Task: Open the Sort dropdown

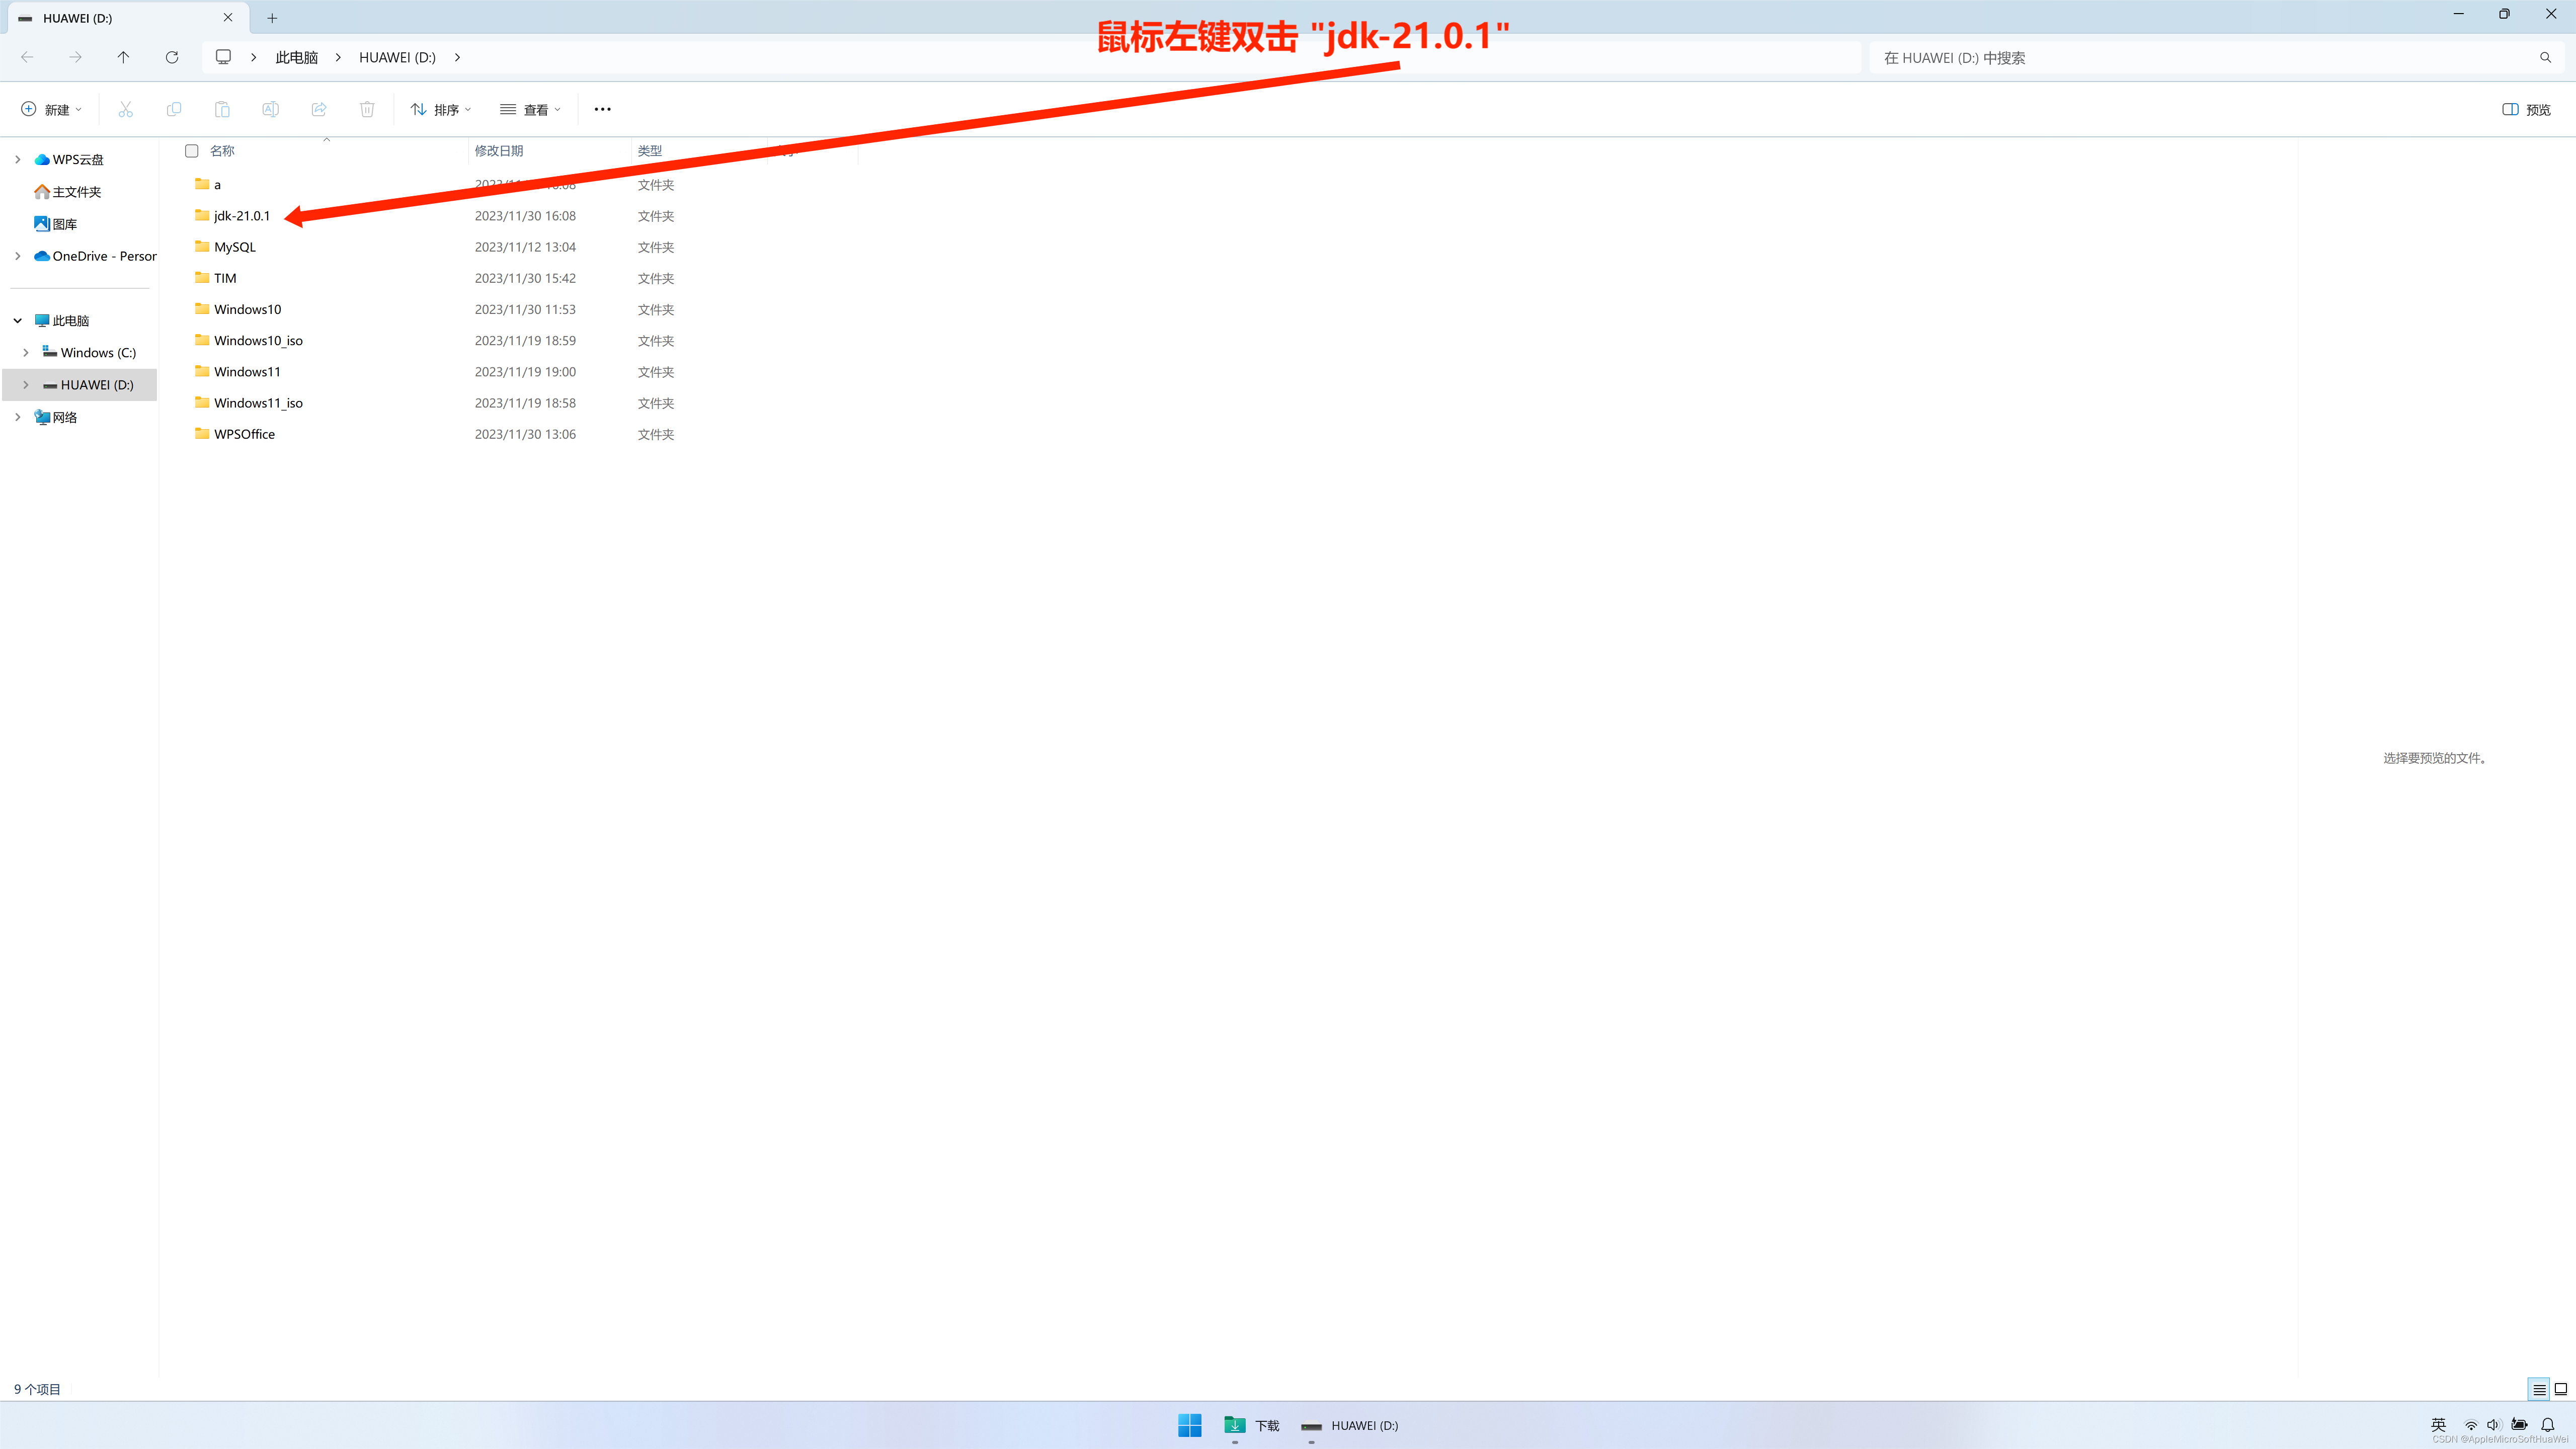Action: 441,109
